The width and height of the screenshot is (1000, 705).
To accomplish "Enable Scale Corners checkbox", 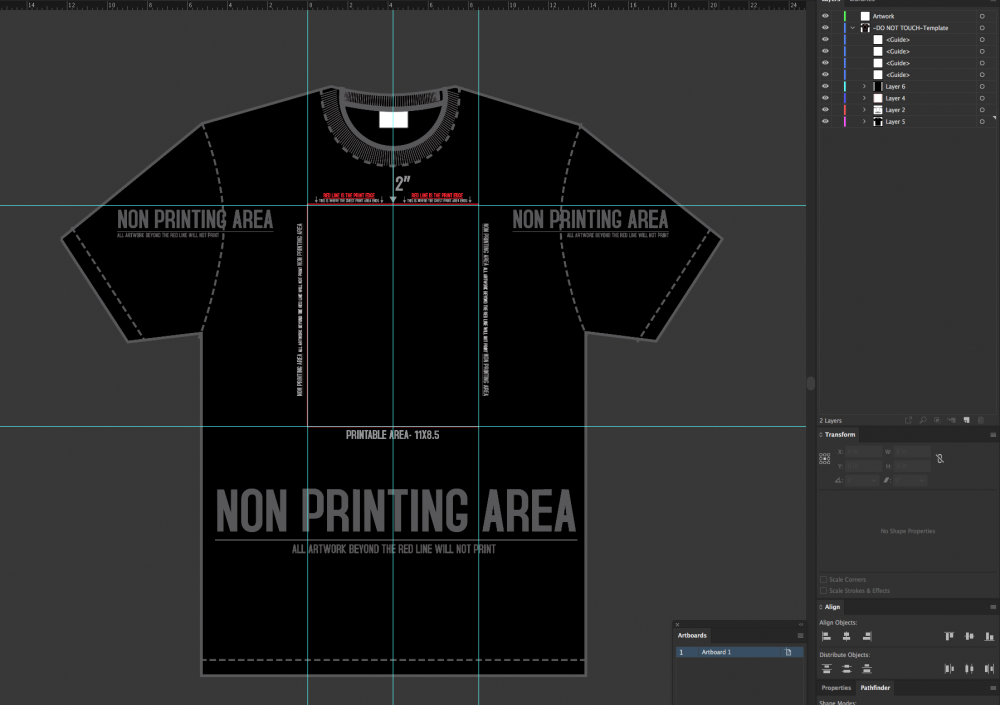I will click(823, 580).
